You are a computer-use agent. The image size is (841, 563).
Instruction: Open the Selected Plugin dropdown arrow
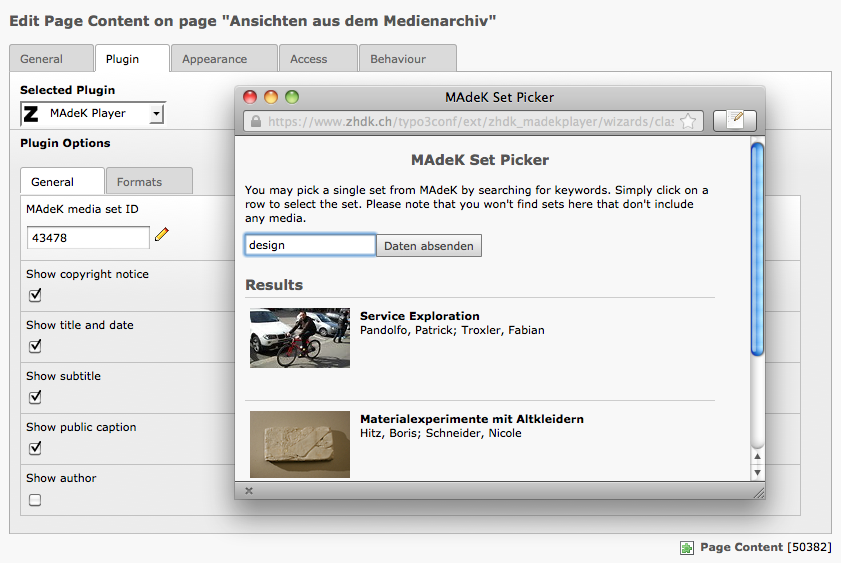(x=156, y=114)
